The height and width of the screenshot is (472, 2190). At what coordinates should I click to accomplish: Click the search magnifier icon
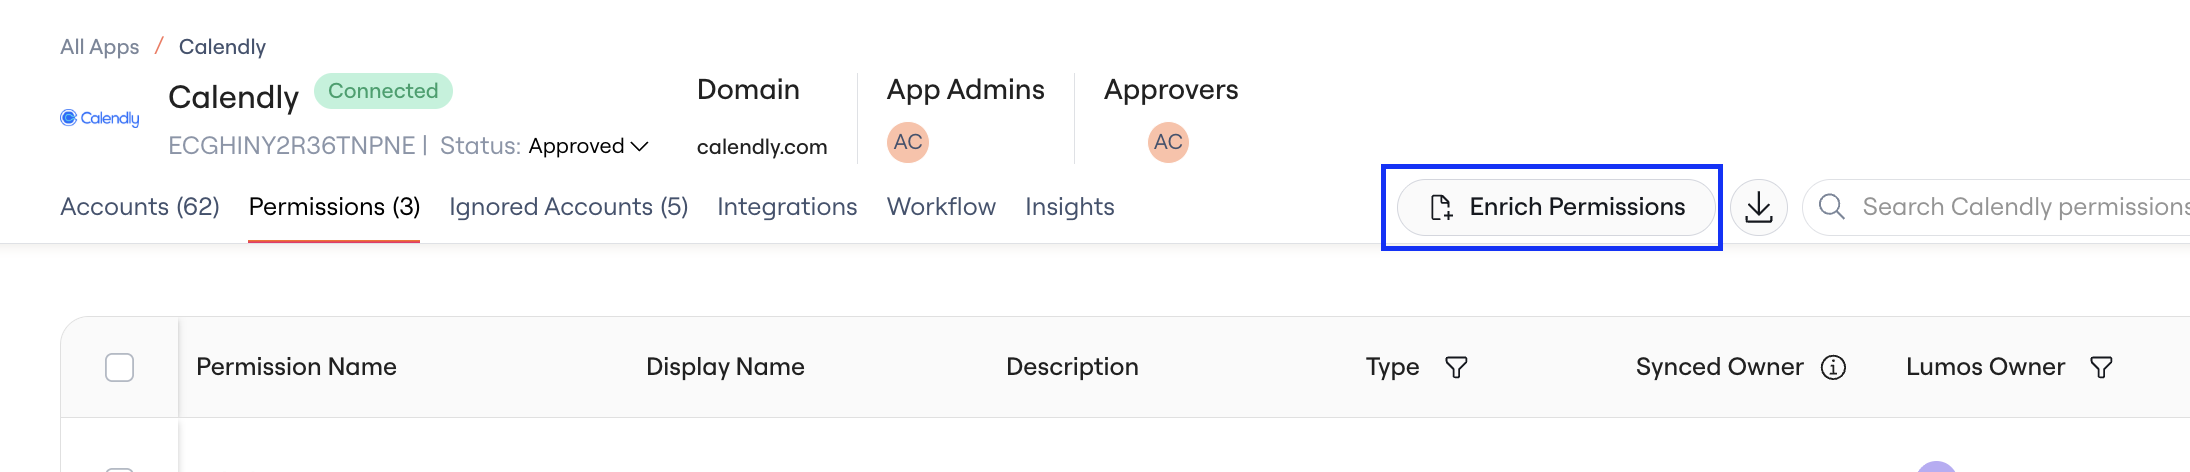1831,207
